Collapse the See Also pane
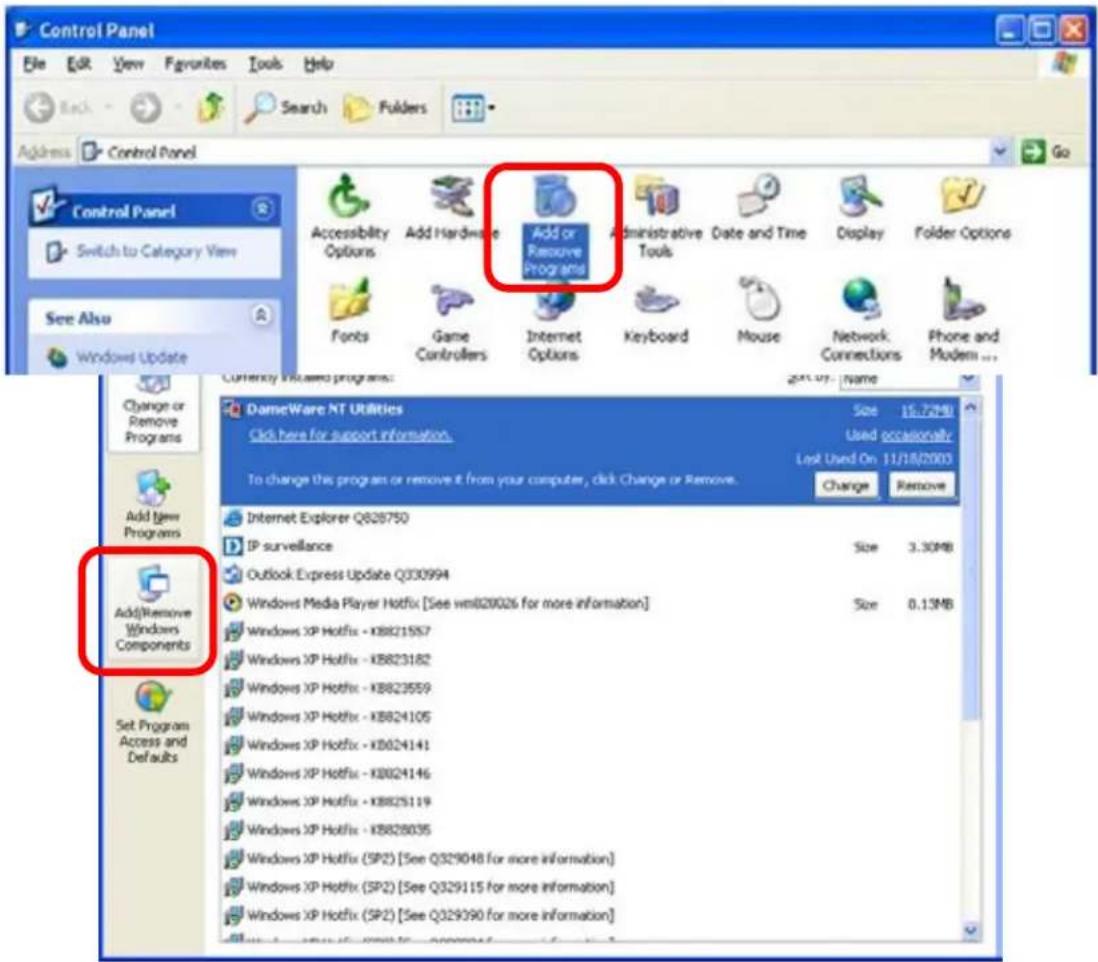The width and height of the screenshot is (1098, 962). point(261,316)
